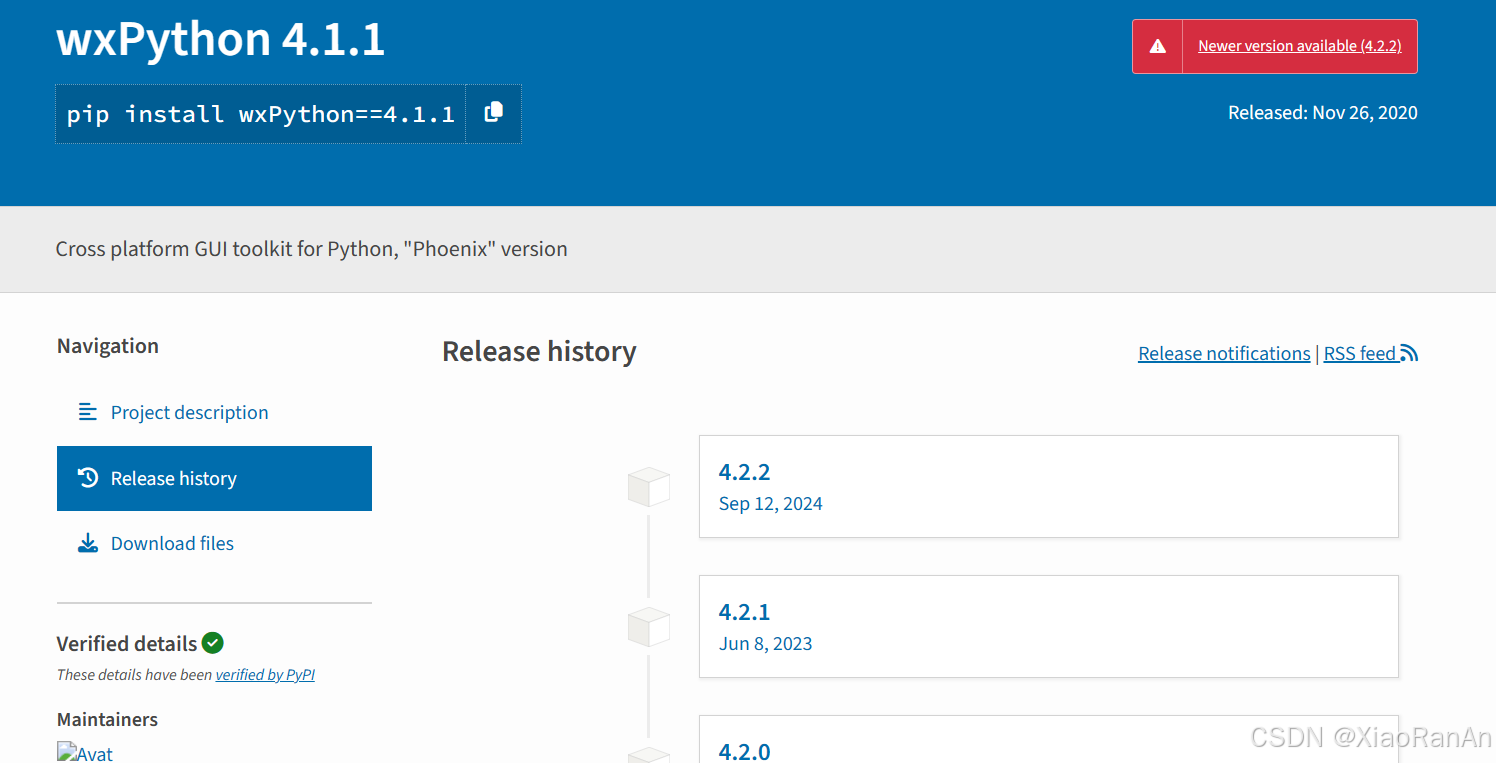Image resolution: width=1496 pixels, height=763 pixels.
Task: Click the warning triangle icon in red banner
Action: coord(1157,46)
